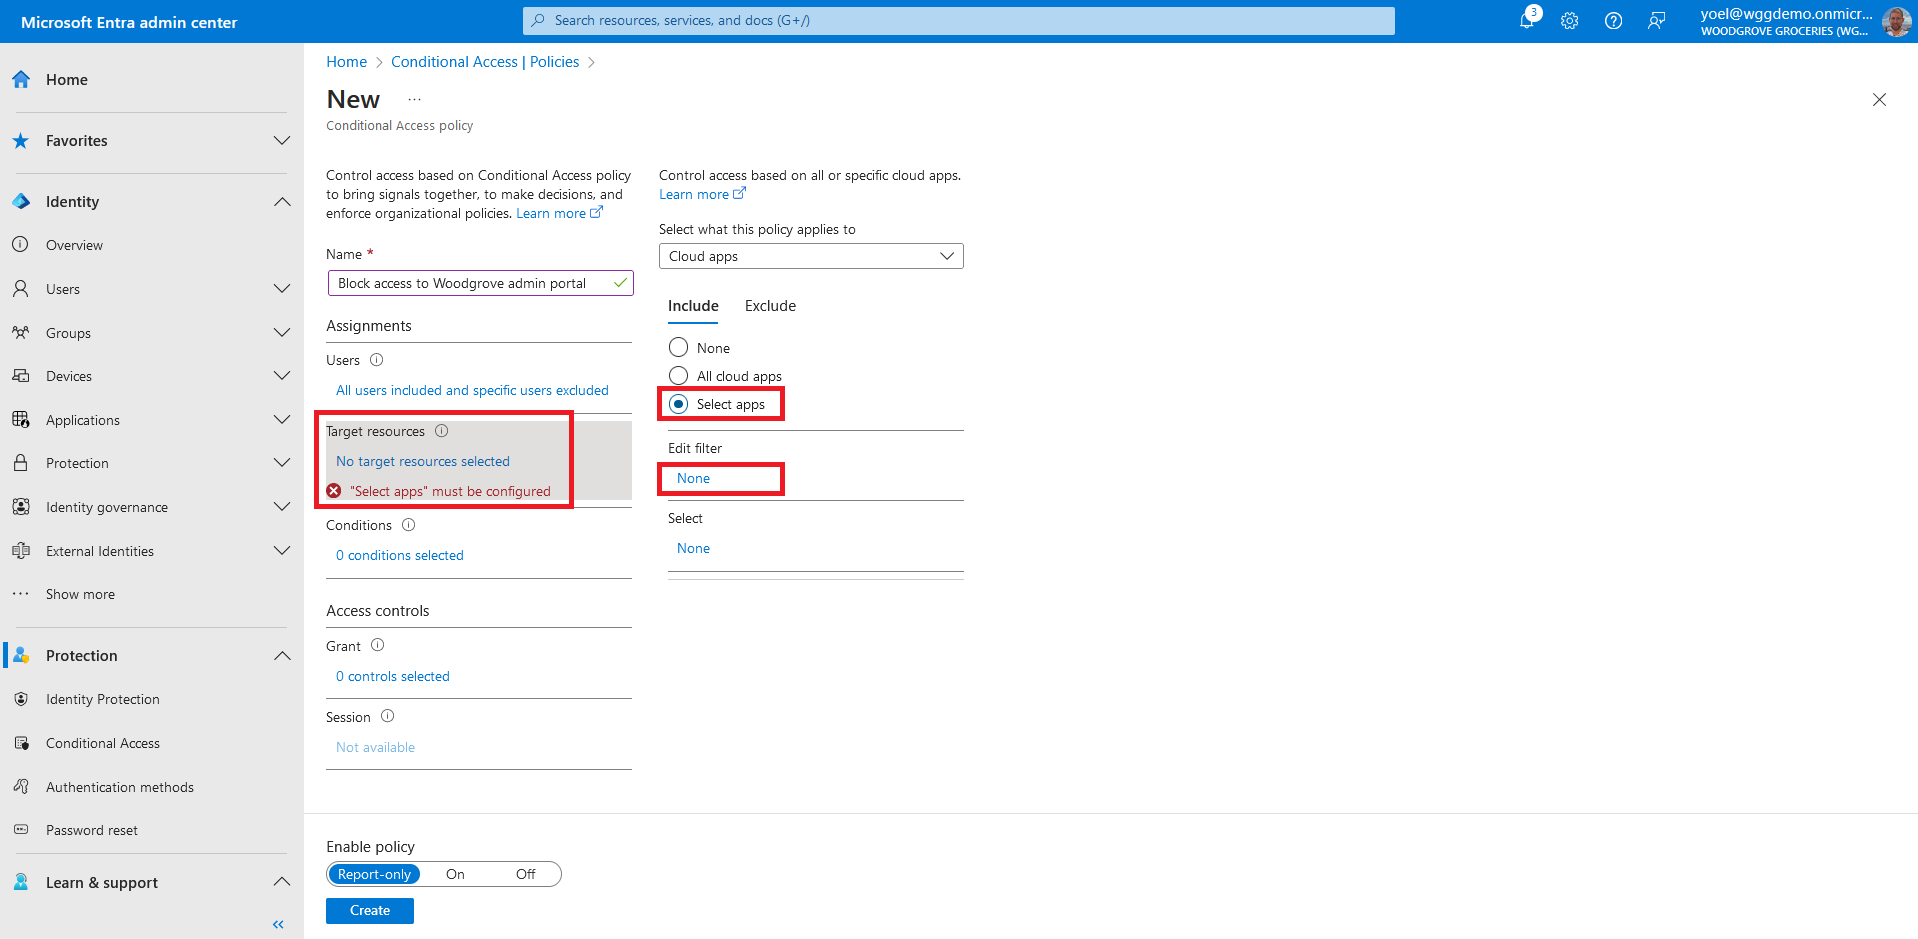Open the 0 conditions selected link
This screenshot has width=1918, height=939.
(x=400, y=555)
